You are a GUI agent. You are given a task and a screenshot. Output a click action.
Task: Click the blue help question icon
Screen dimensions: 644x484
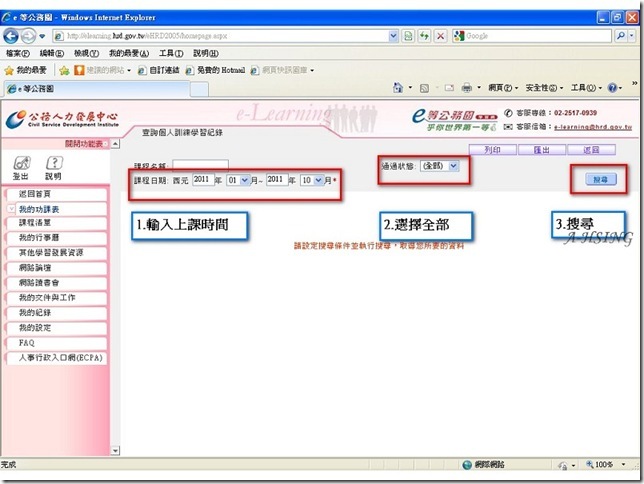[x=612, y=88]
